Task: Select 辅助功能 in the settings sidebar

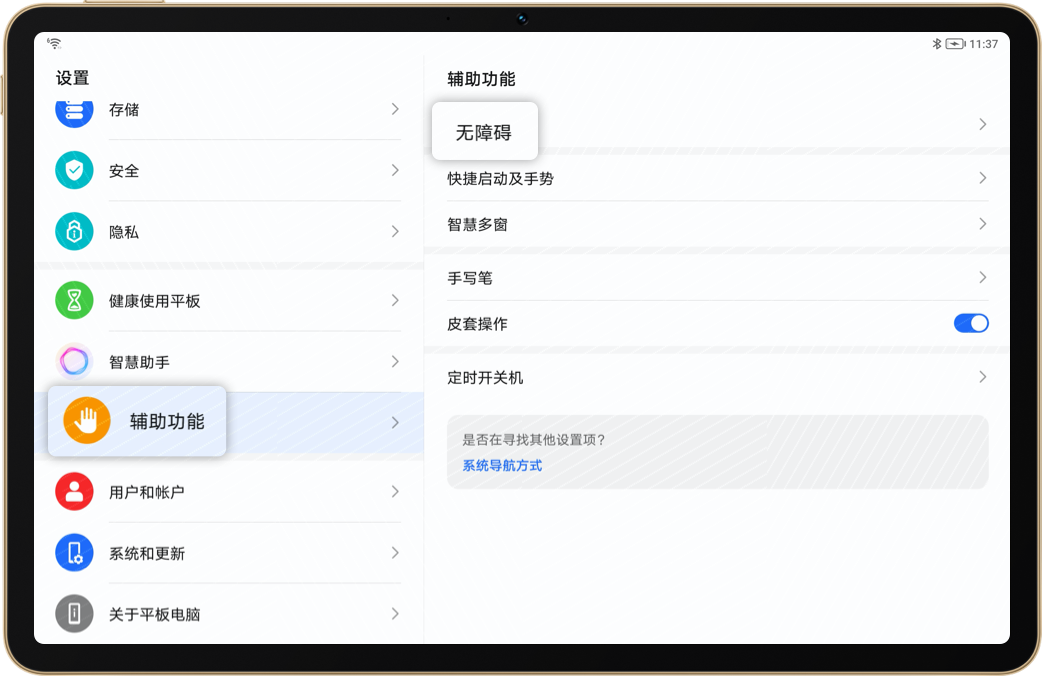Action: (x=229, y=423)
